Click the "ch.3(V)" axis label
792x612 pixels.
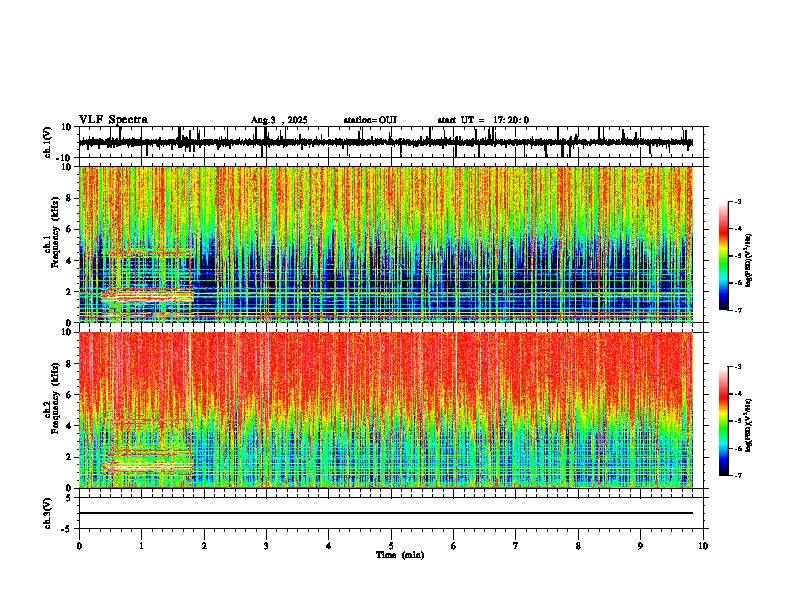point(47,513)
